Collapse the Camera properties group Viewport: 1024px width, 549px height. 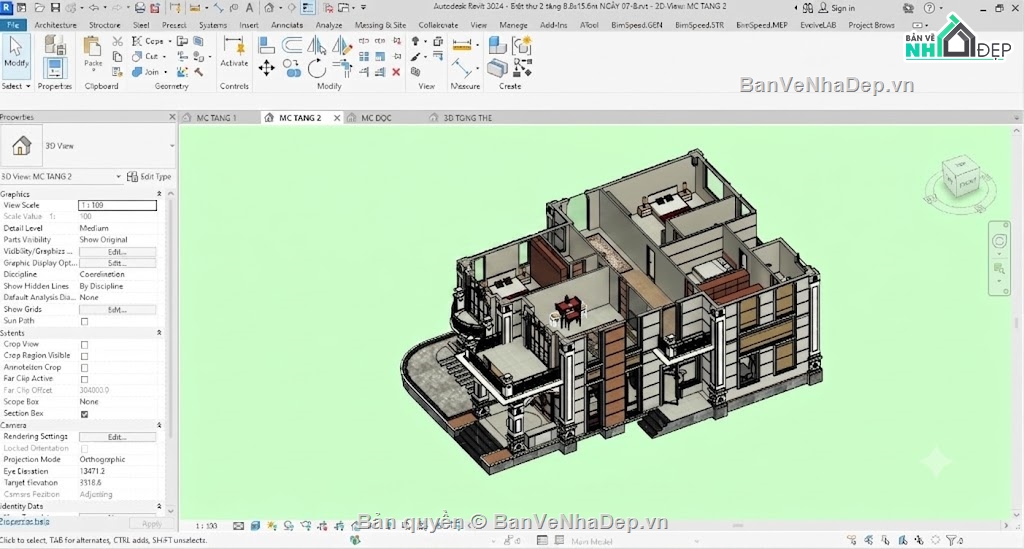click(x=159, y=425)
